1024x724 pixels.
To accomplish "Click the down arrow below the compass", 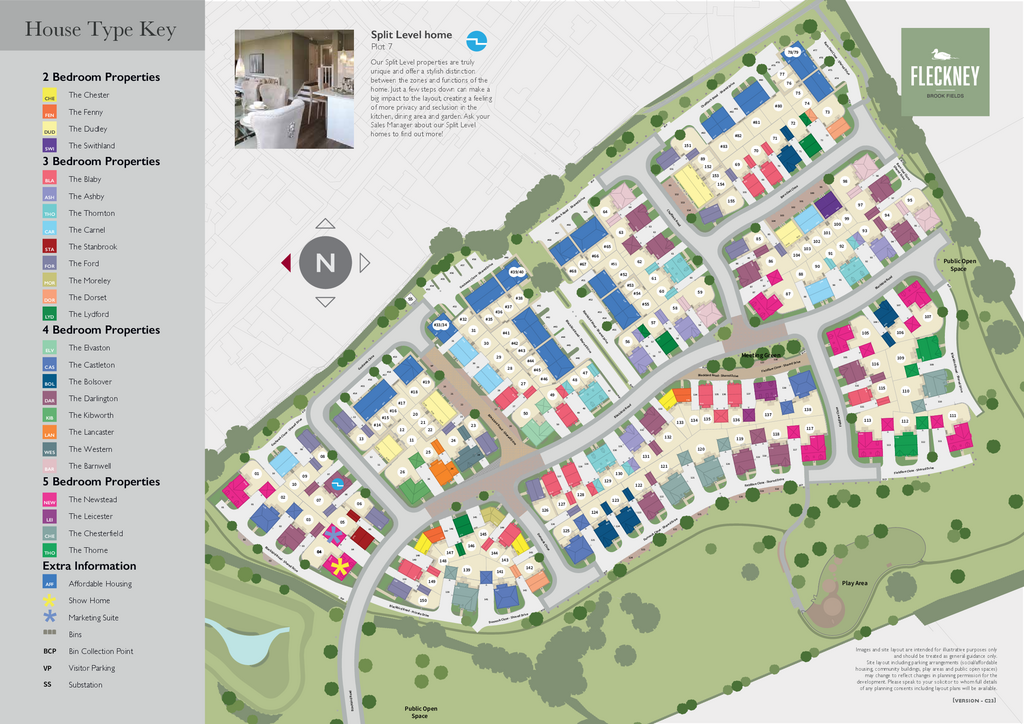I will [325, 302].
